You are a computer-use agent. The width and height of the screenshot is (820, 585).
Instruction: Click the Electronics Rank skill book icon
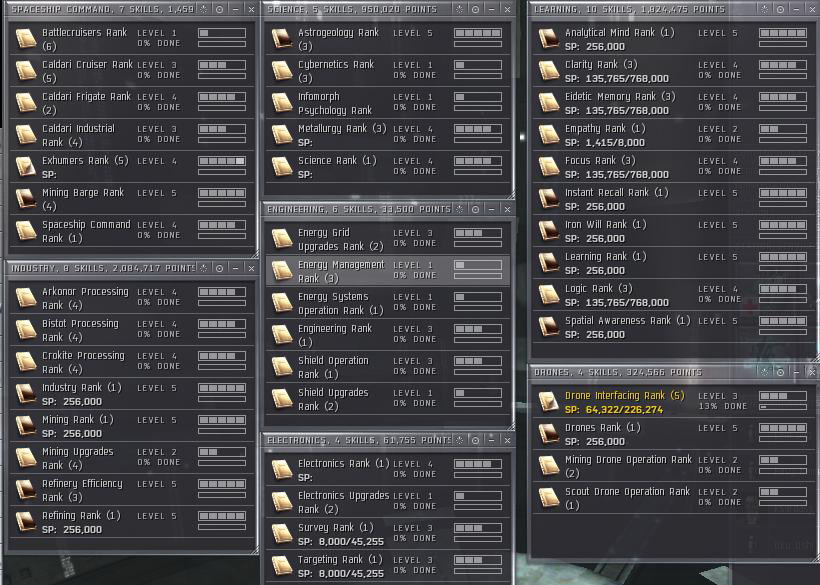tap(282, 469)
